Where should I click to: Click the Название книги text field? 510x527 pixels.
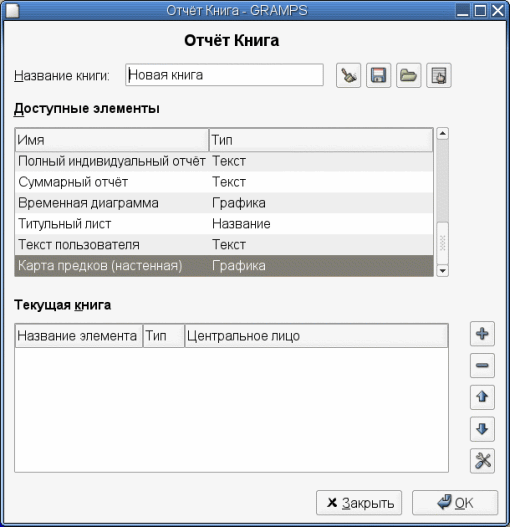pos(224,75)
